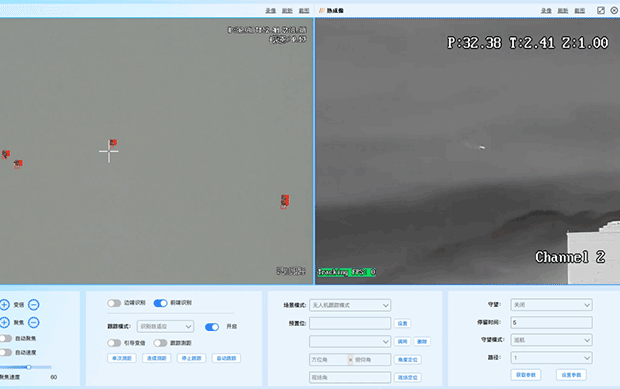Enable the 引导变倍 guided zoom switch

[114, 343]
